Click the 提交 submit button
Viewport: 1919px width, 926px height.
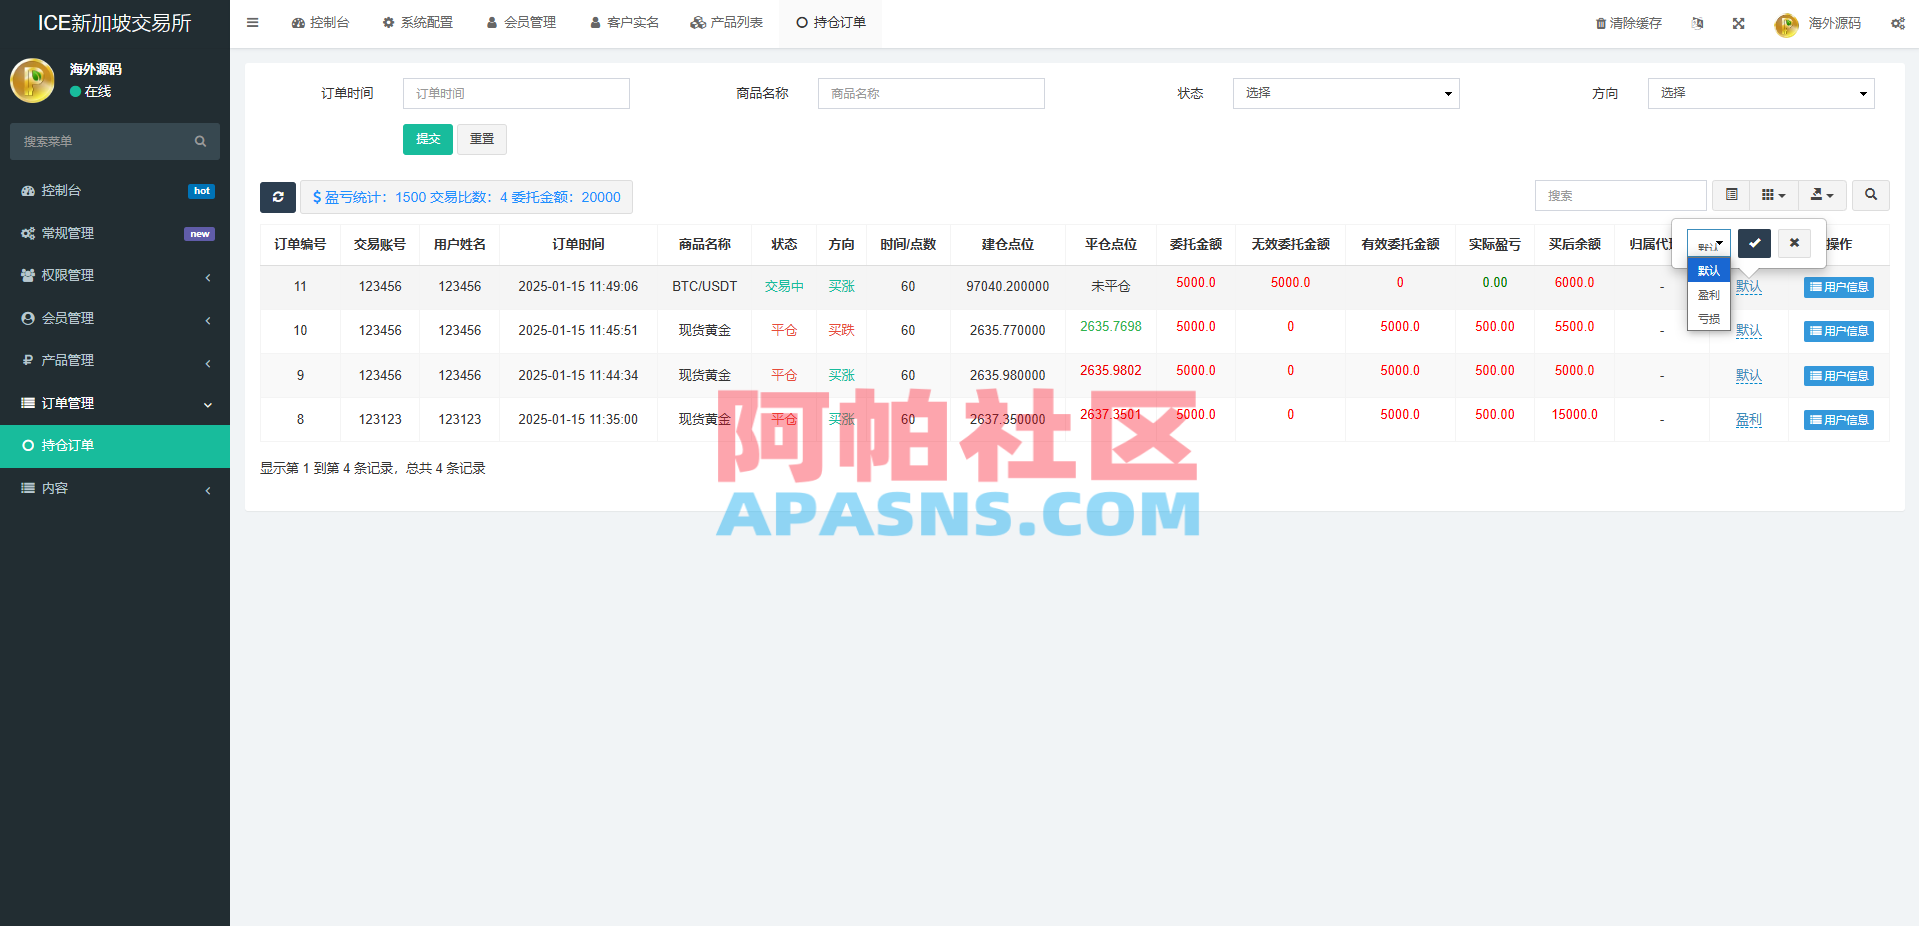pos(427,139)
